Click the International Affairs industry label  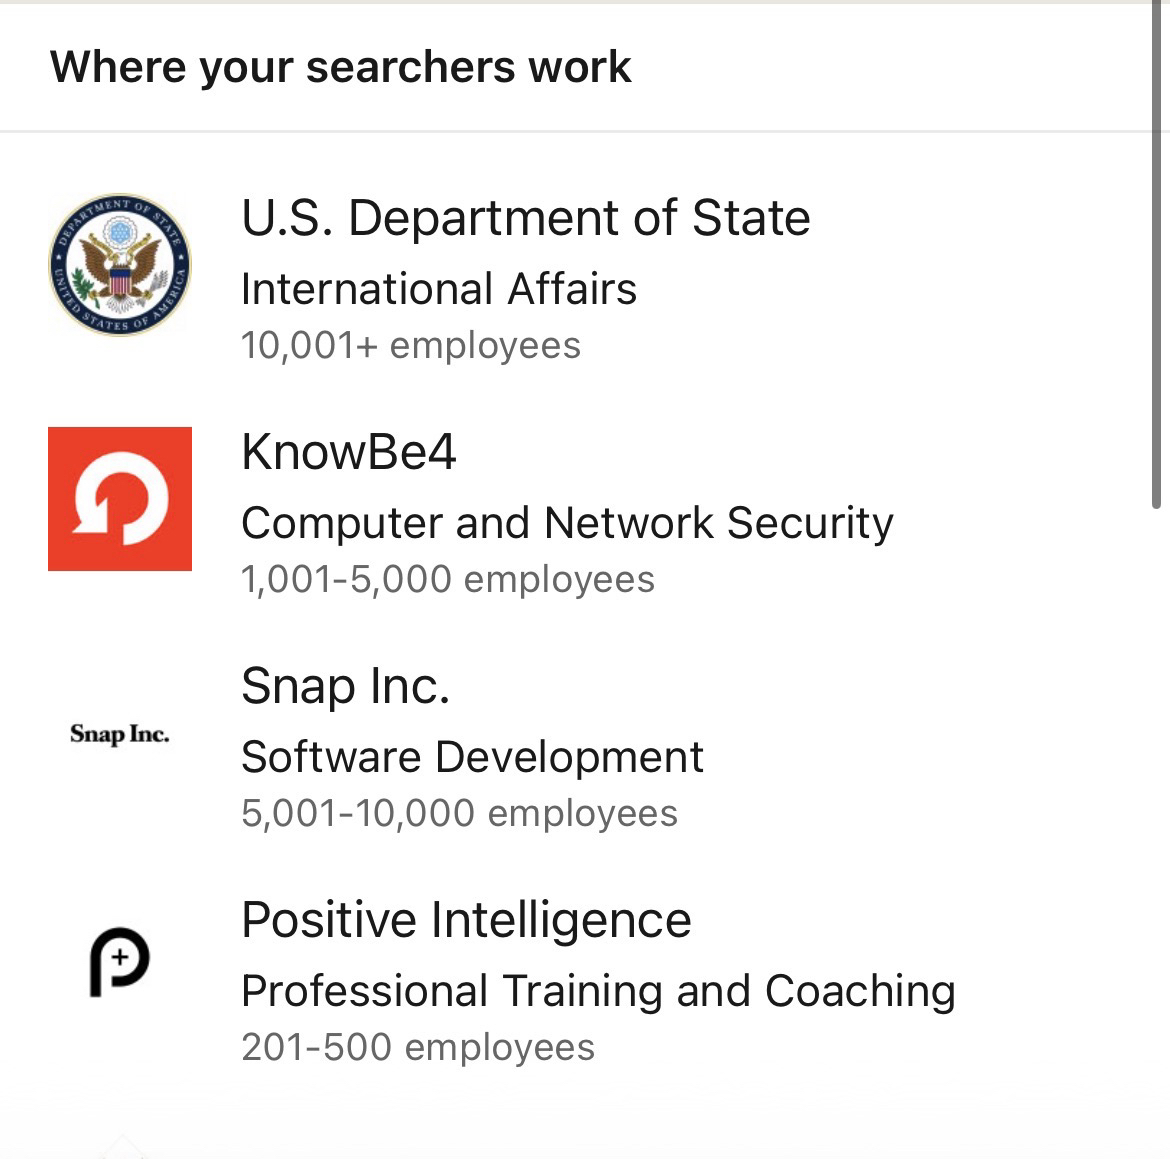(x=438, y=289)
